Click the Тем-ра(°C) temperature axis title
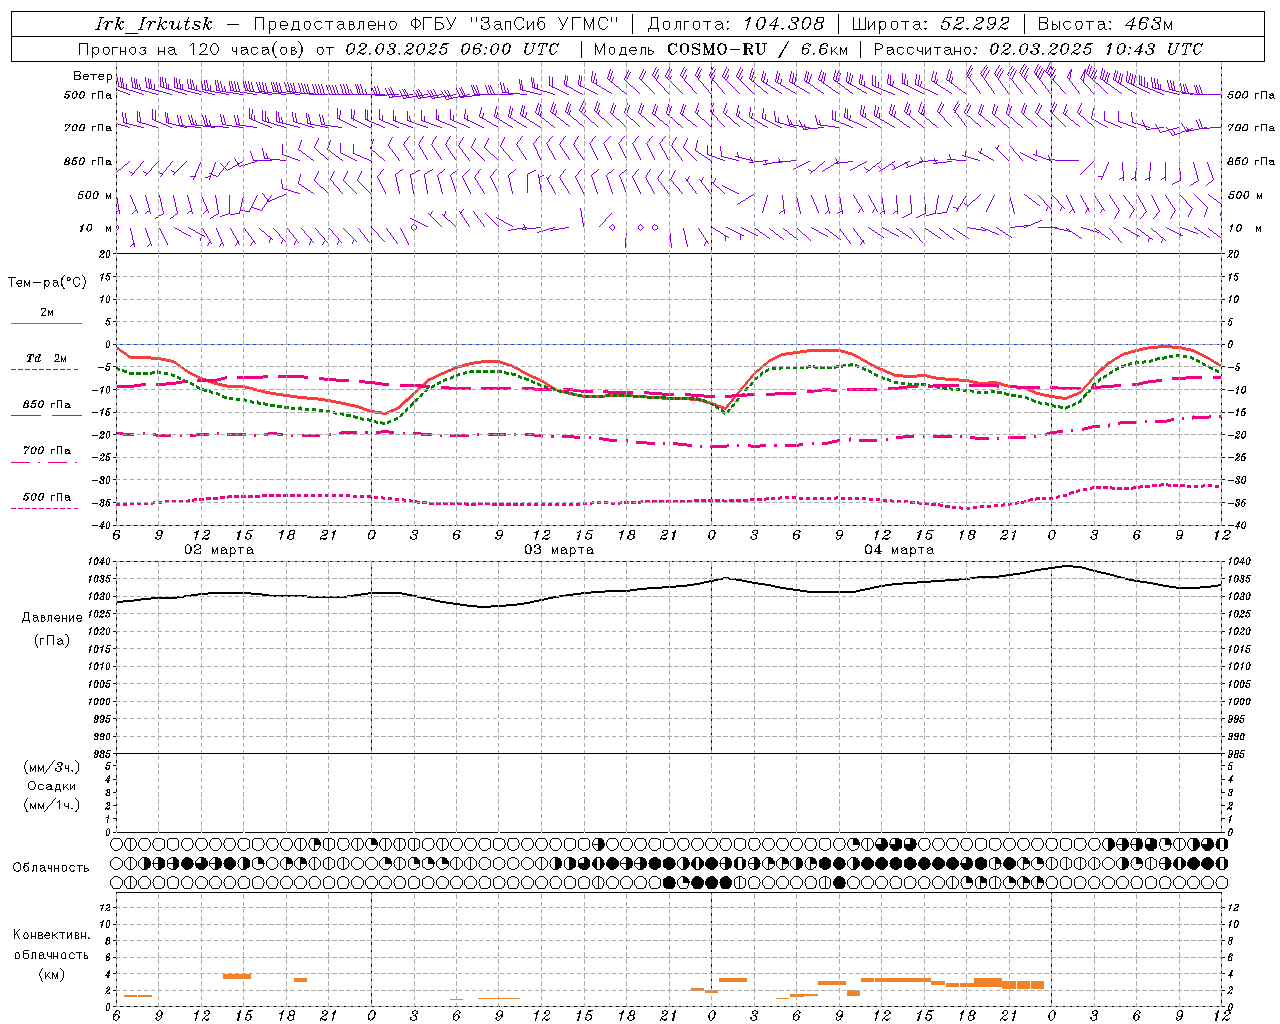This screenshot has width=1280, height=1024. [47, 282]
